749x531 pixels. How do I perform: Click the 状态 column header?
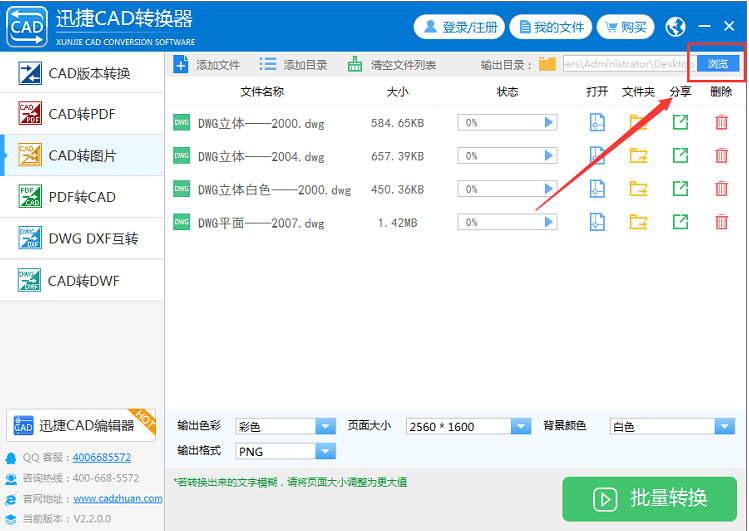(x=507, y=92)
